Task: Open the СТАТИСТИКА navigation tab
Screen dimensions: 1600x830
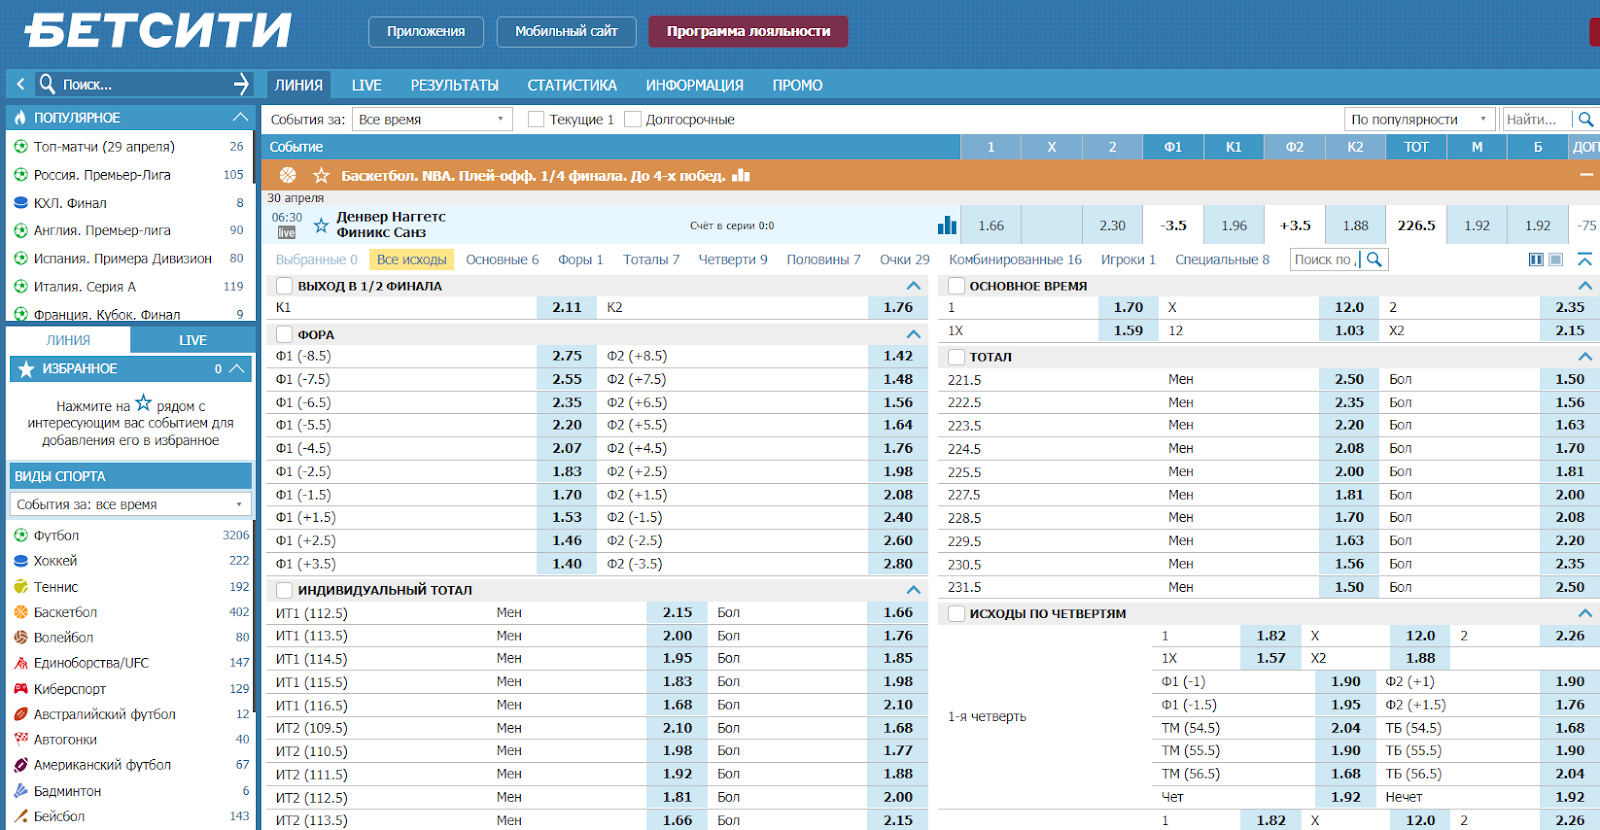Action: click(572, 85)
